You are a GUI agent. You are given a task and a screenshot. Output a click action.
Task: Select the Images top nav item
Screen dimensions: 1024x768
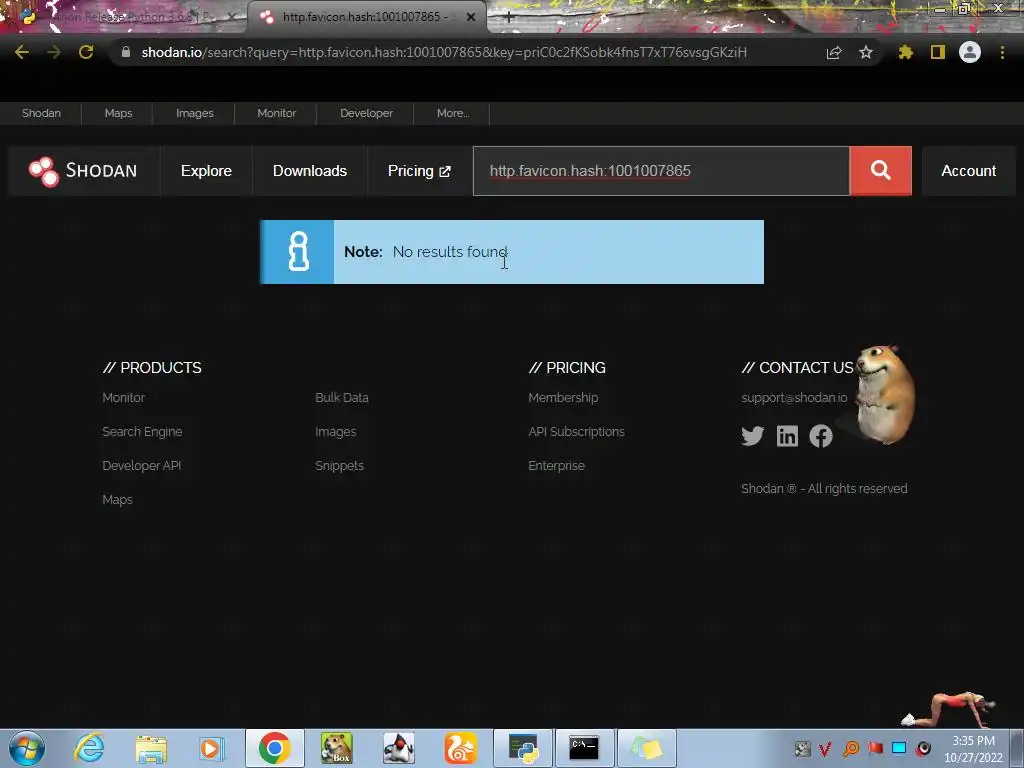tap(195, 113)
